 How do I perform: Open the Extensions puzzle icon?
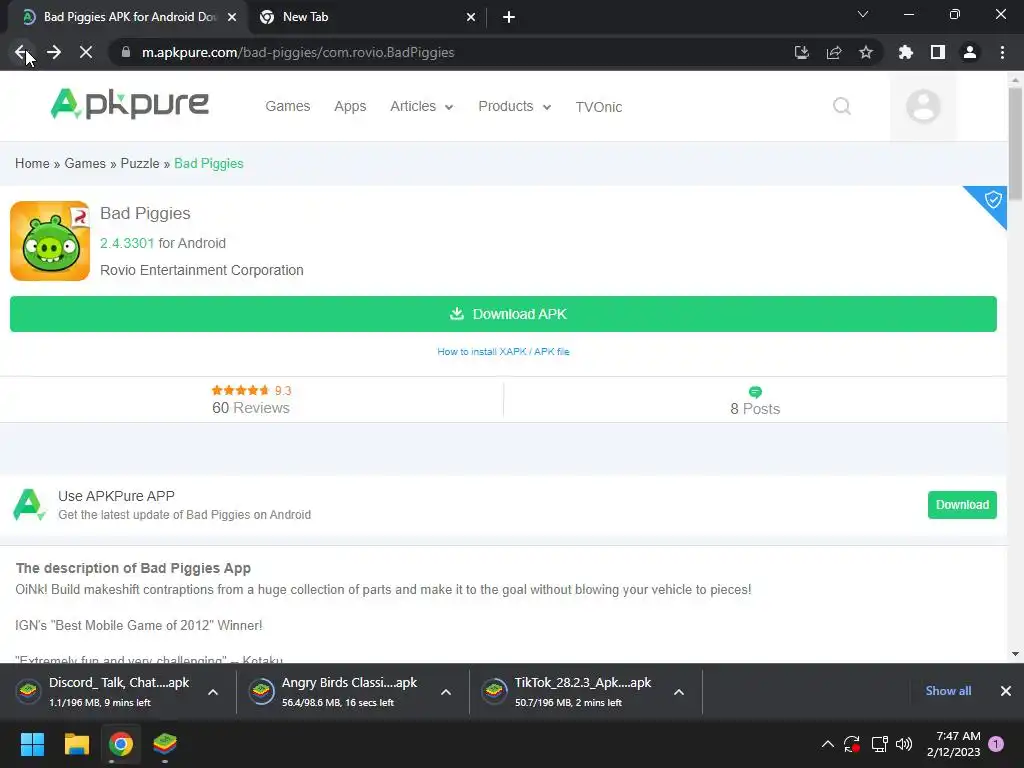(x=906, y=52)
